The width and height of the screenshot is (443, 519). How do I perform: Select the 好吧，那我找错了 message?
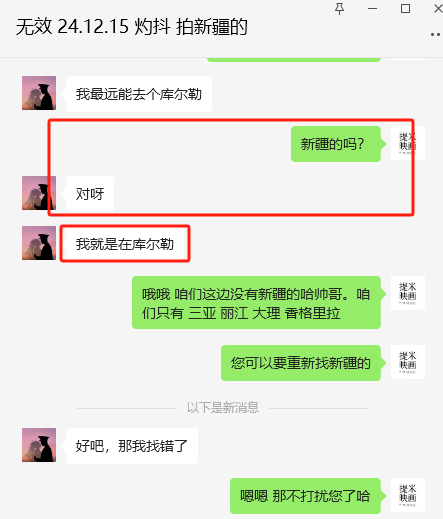(132, 446)
